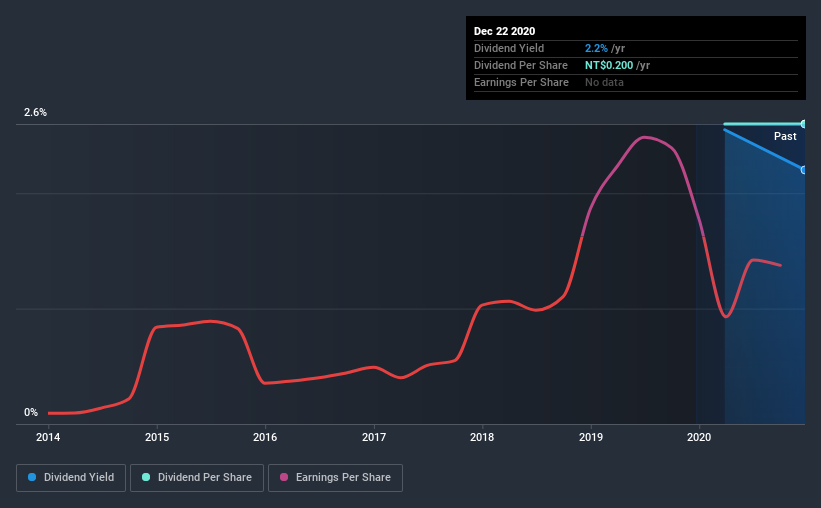Click the blue Dividend Yield legend dot
Screen dimensions: 821x508
coord(32,477)
